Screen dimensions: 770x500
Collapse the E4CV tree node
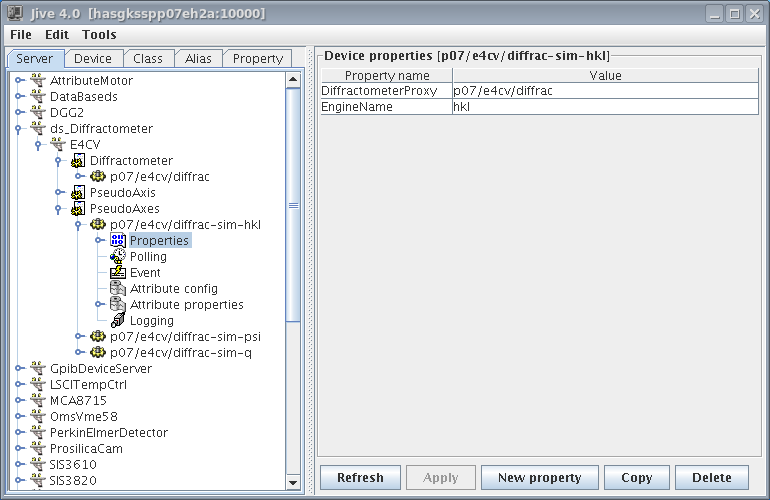(38, 145)
